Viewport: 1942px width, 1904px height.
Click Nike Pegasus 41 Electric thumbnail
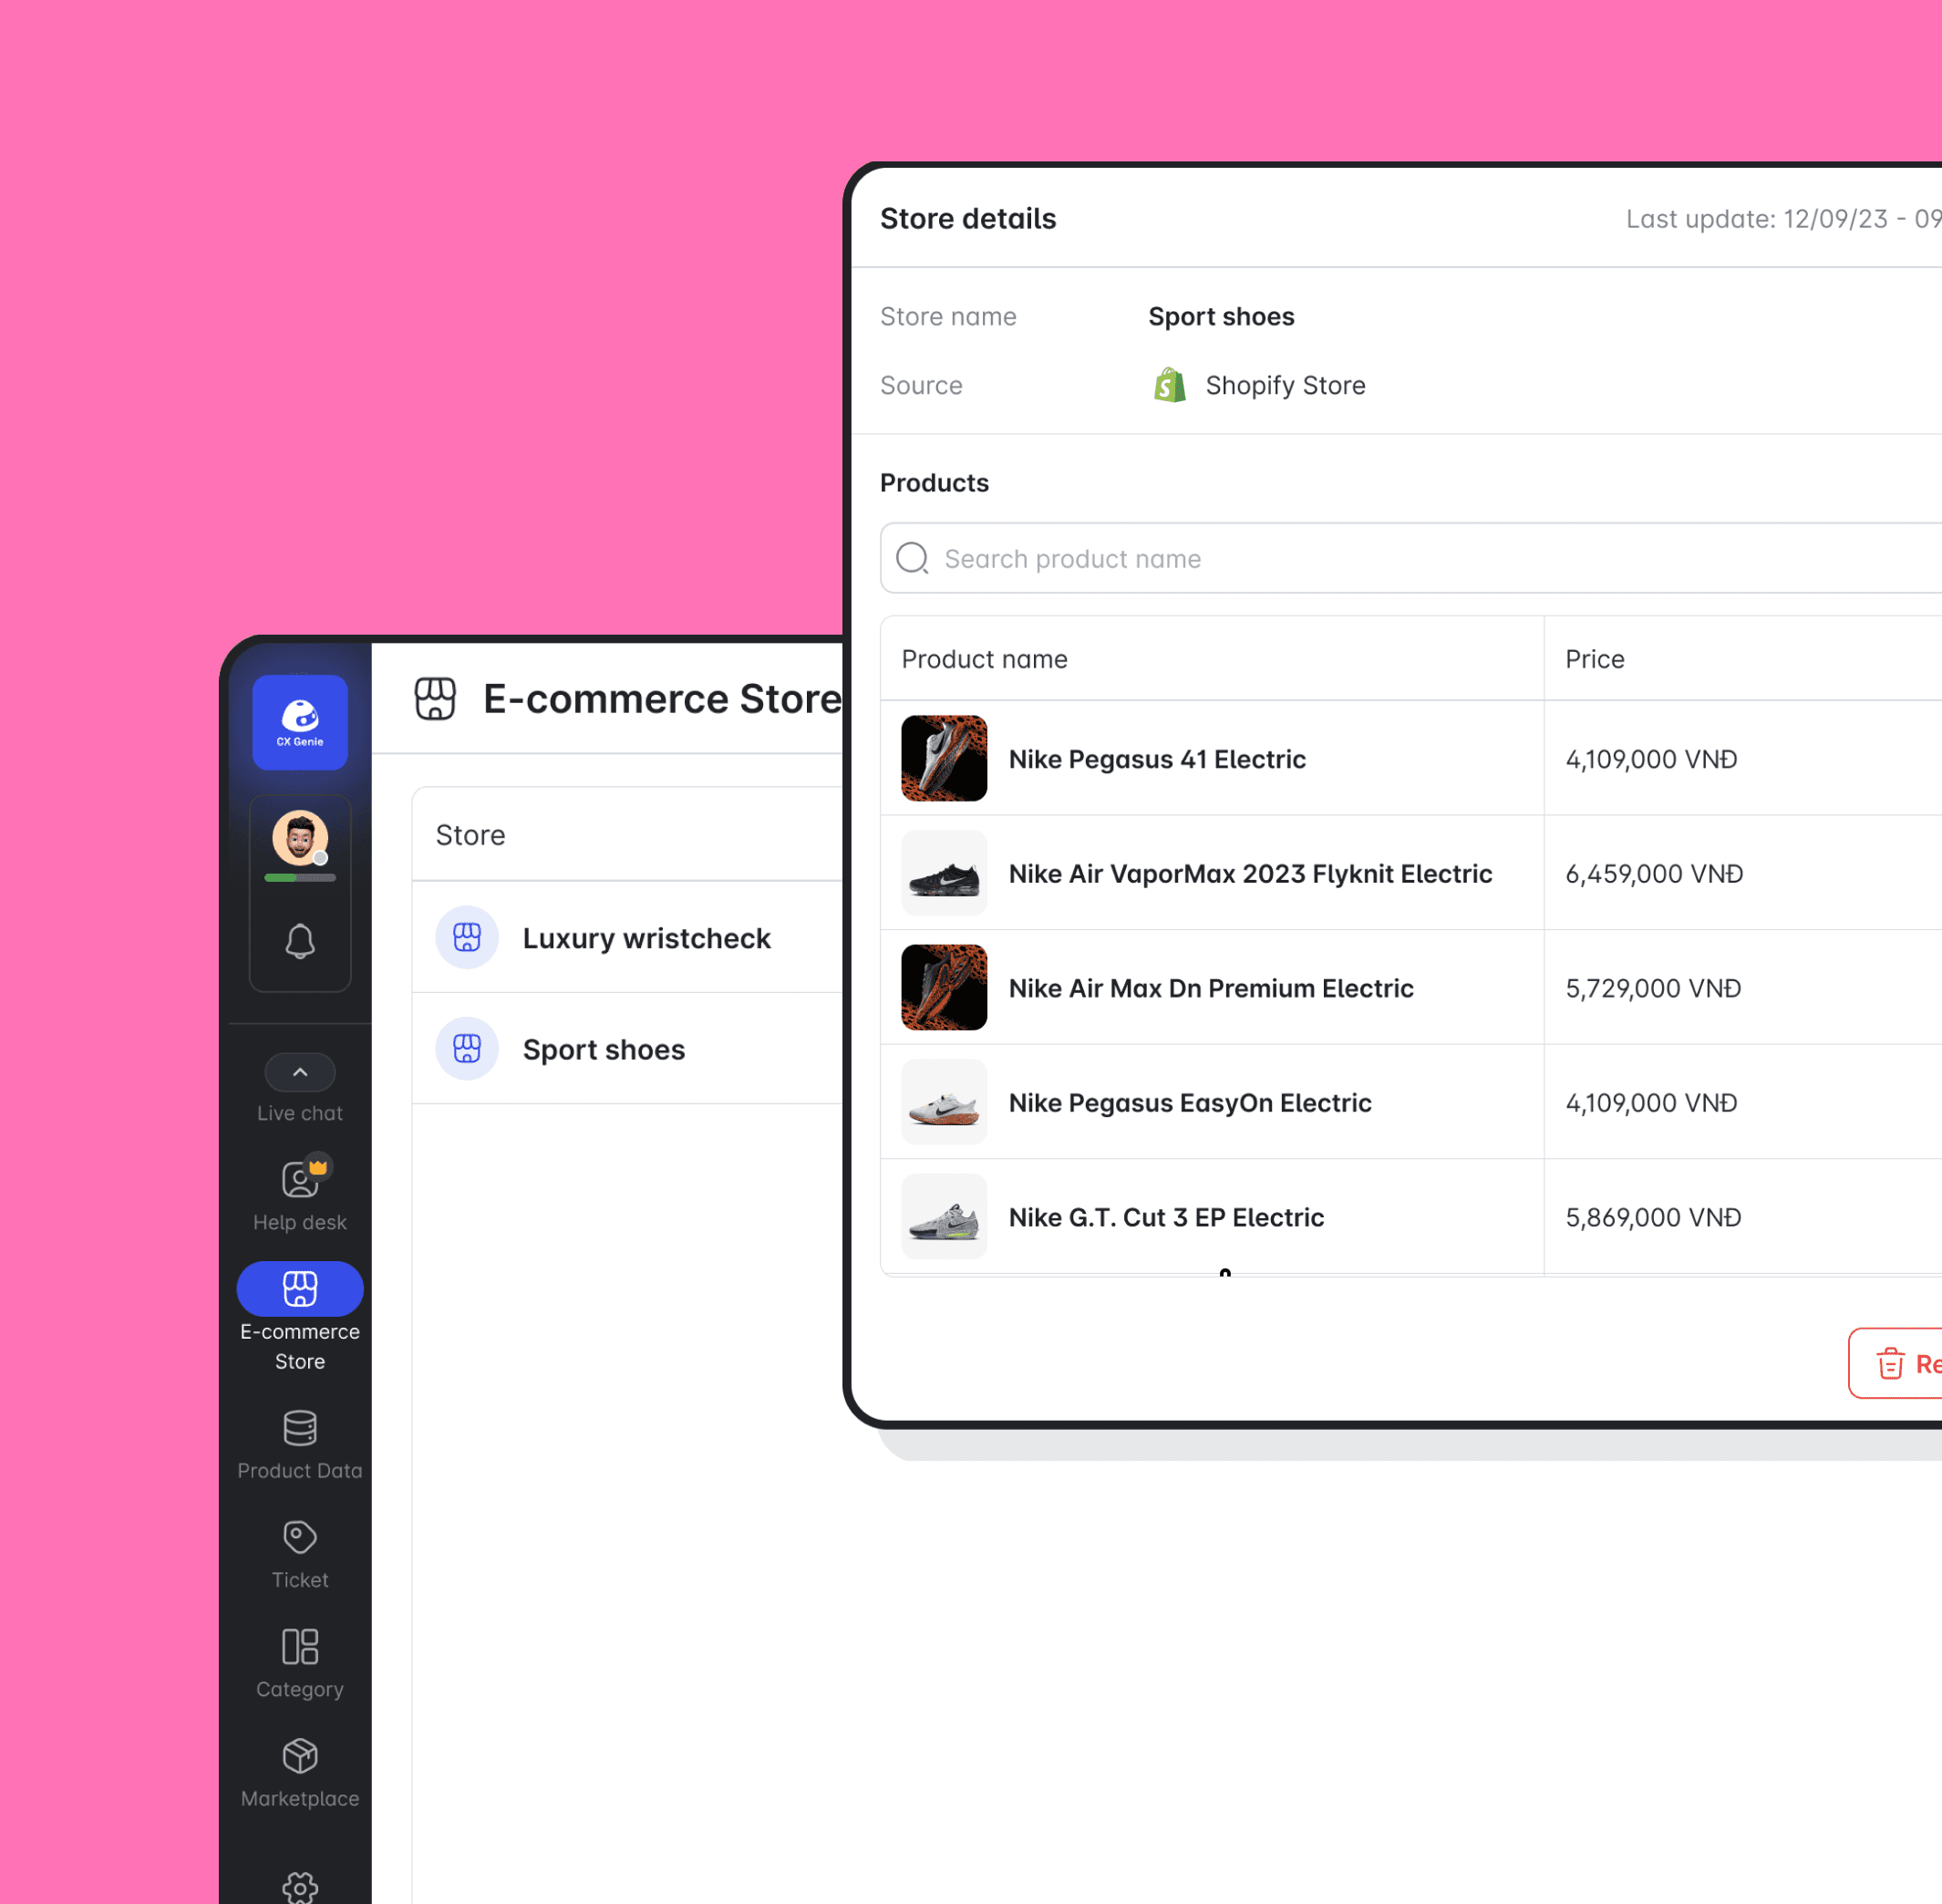(x=943, y=759)
